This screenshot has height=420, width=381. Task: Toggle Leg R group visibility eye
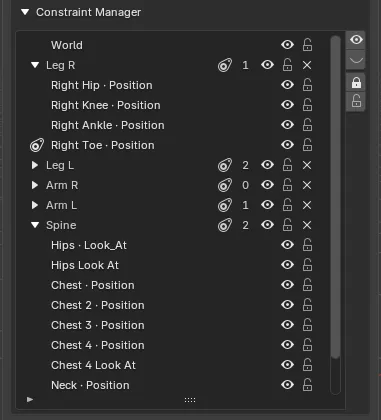pyautogui.click(x=267, y=65)
